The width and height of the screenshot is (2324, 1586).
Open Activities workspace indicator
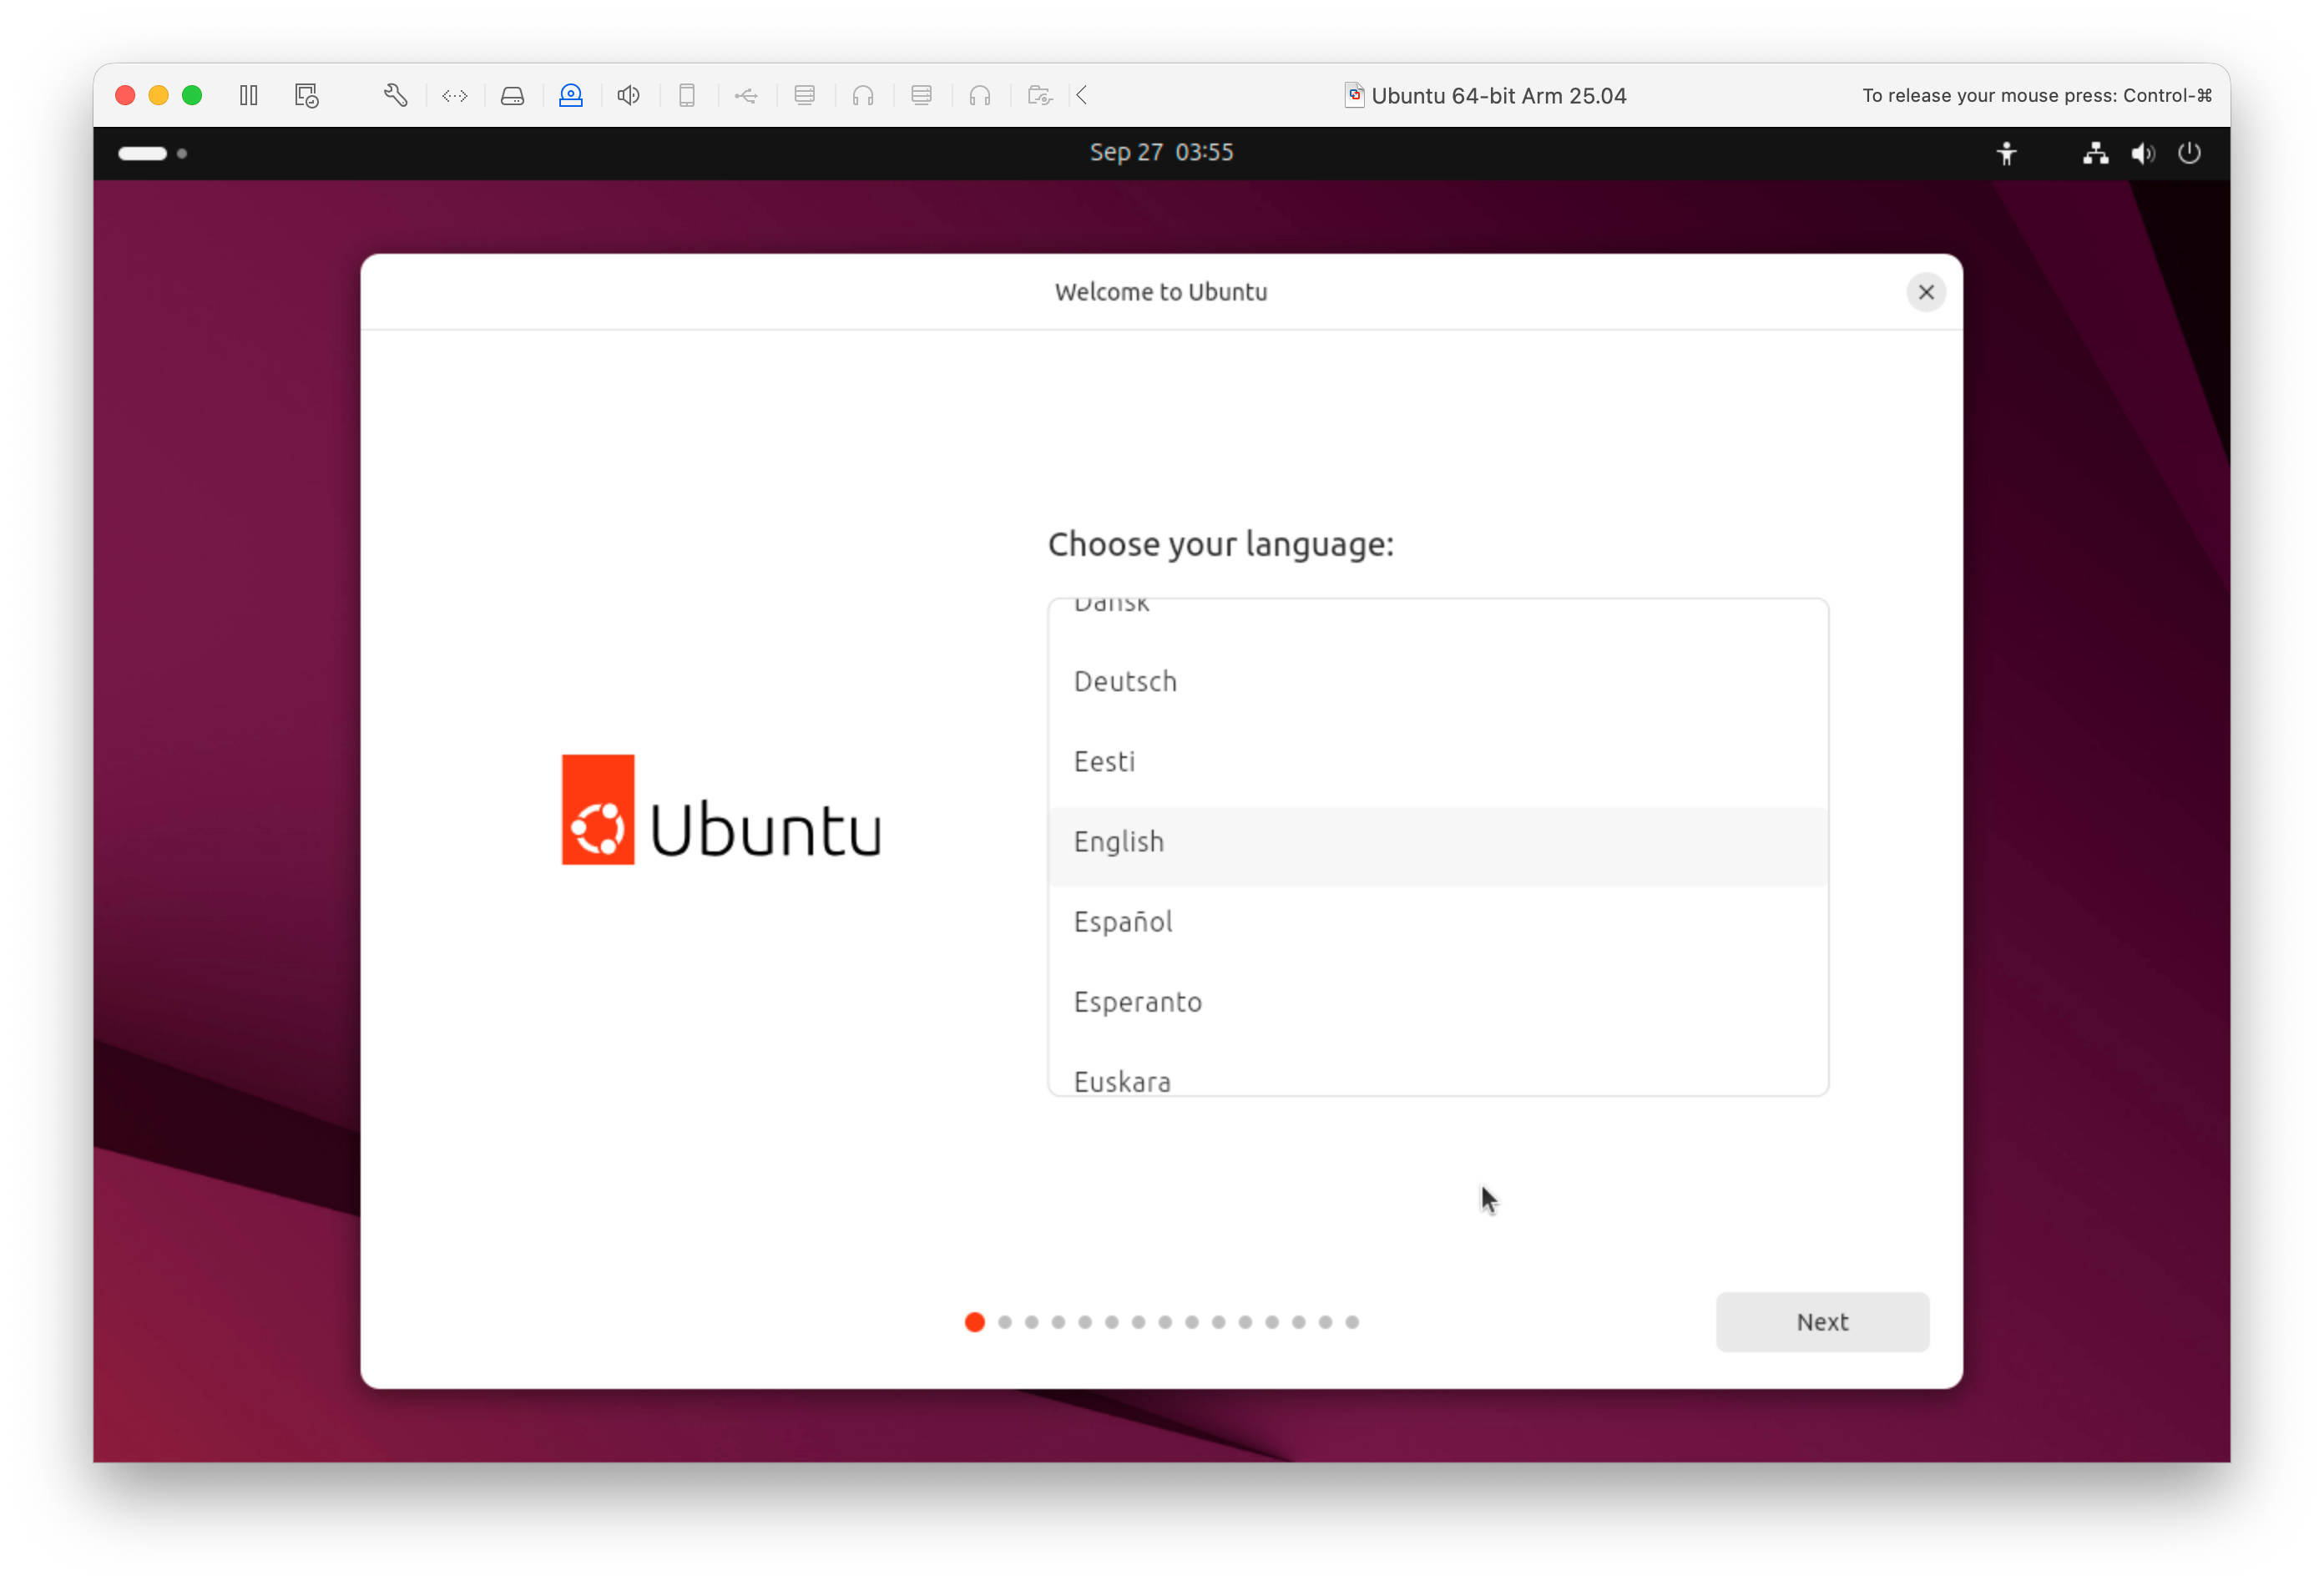(x=152, y=153)
